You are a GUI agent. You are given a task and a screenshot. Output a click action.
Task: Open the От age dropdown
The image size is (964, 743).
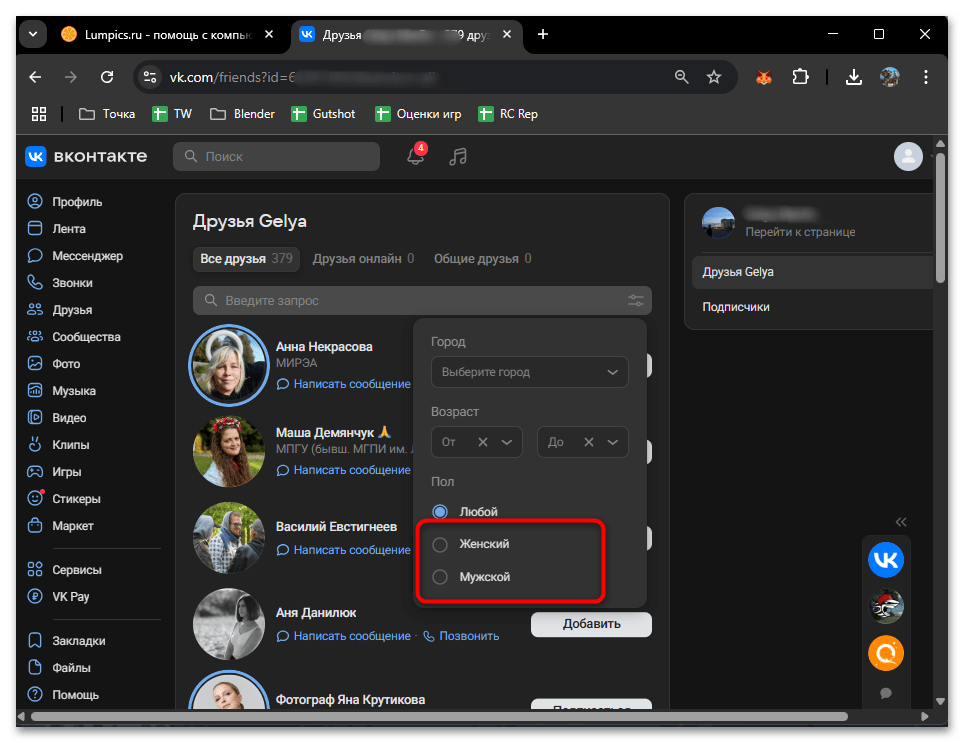pyautogui.click(x=507, y=442)
